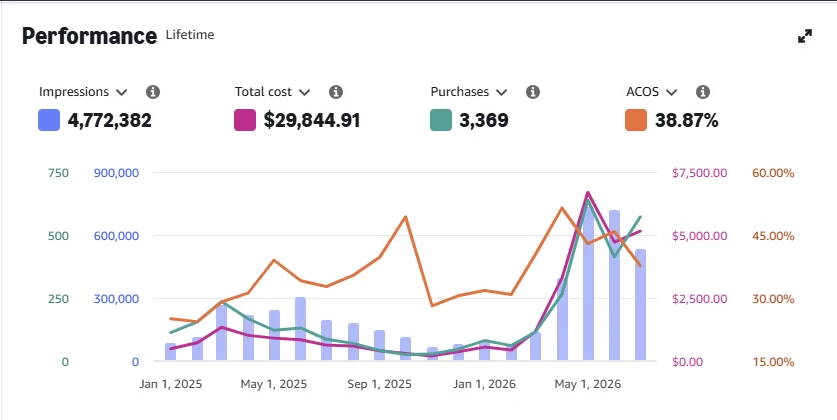
Task: Click the 500 purchases axis label
Action: (x=59, y=236)
